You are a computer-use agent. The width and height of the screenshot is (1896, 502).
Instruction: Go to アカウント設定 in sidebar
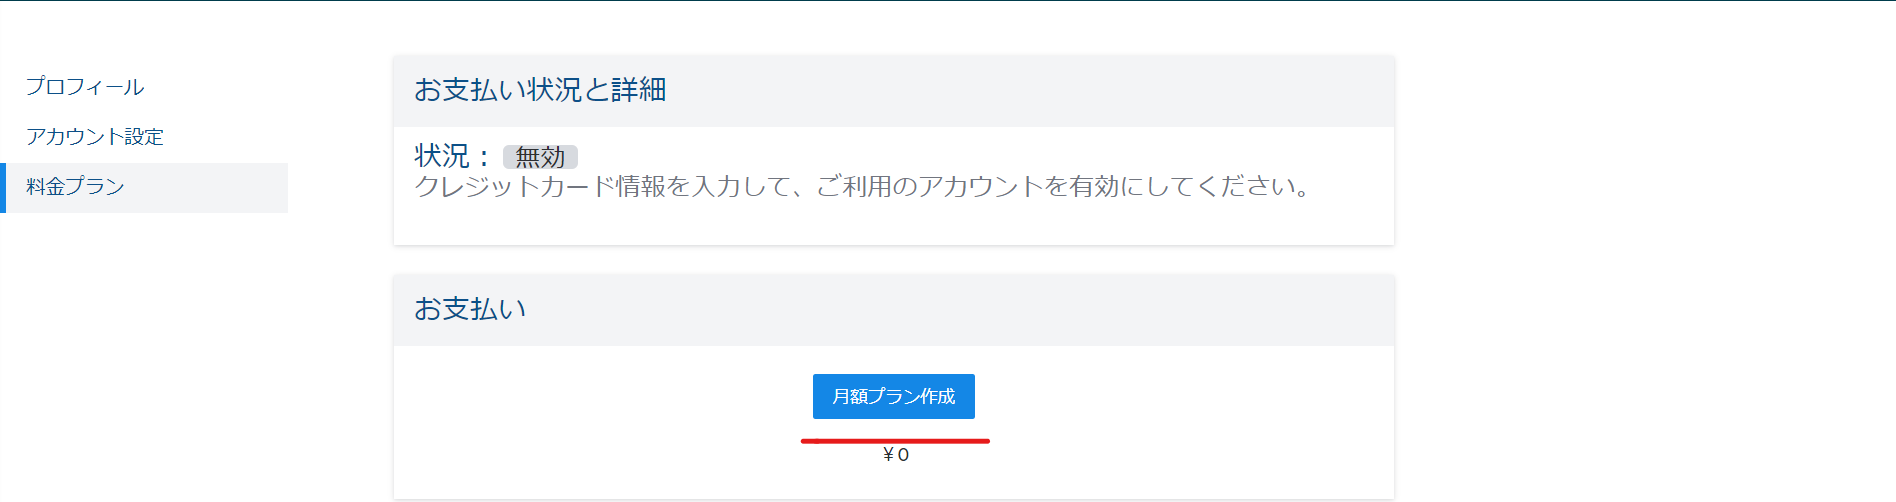95,137
